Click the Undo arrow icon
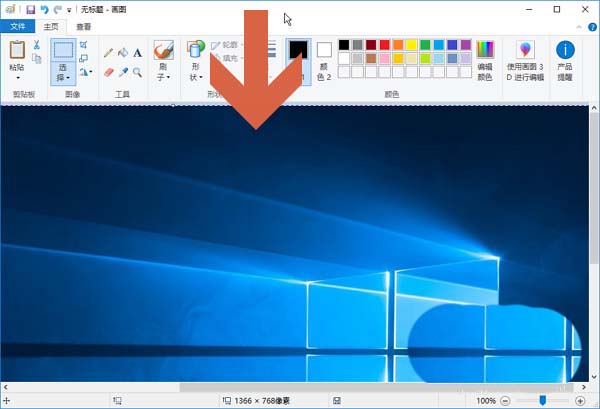 [x=44, y=10]
